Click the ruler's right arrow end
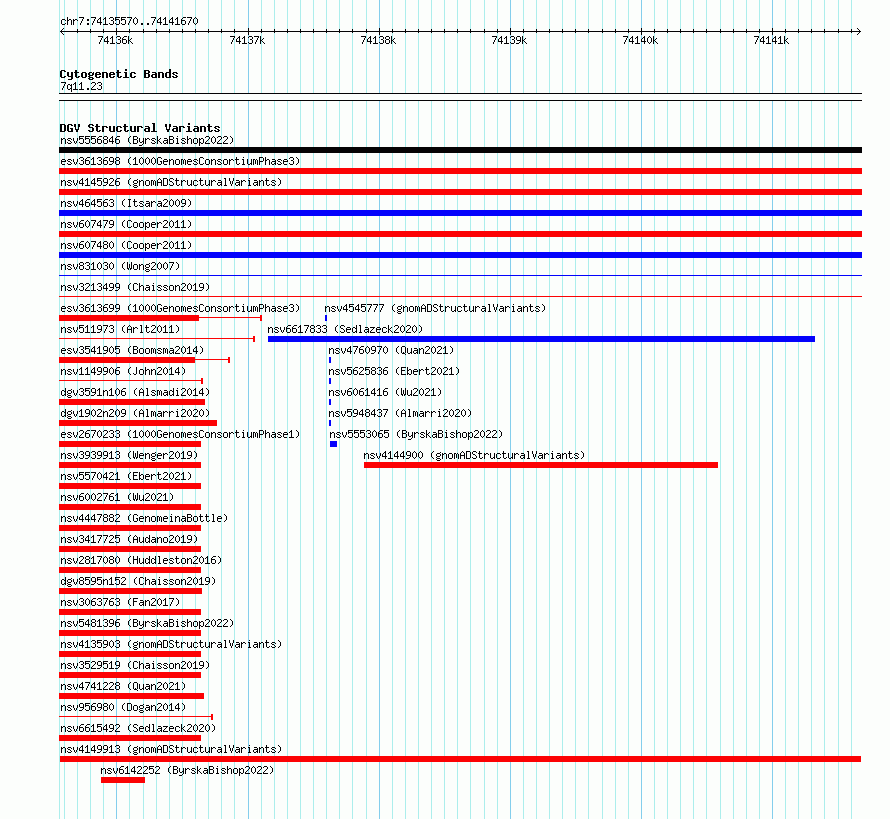The width and height of the screenshot is (890, 819). click(859, 31)
